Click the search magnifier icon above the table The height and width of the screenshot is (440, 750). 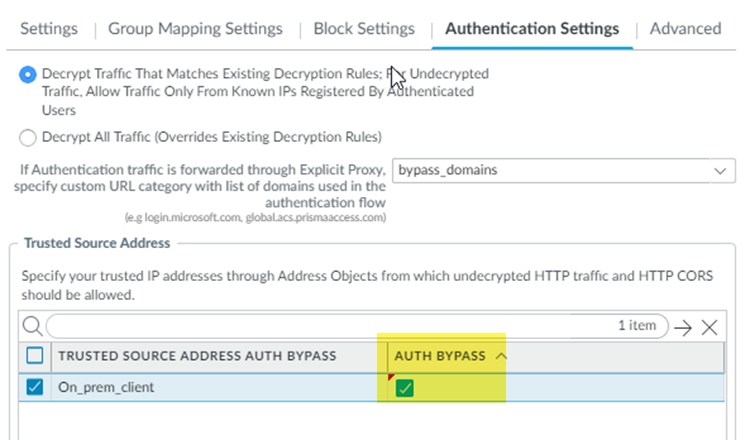click(x=32, y=326)
